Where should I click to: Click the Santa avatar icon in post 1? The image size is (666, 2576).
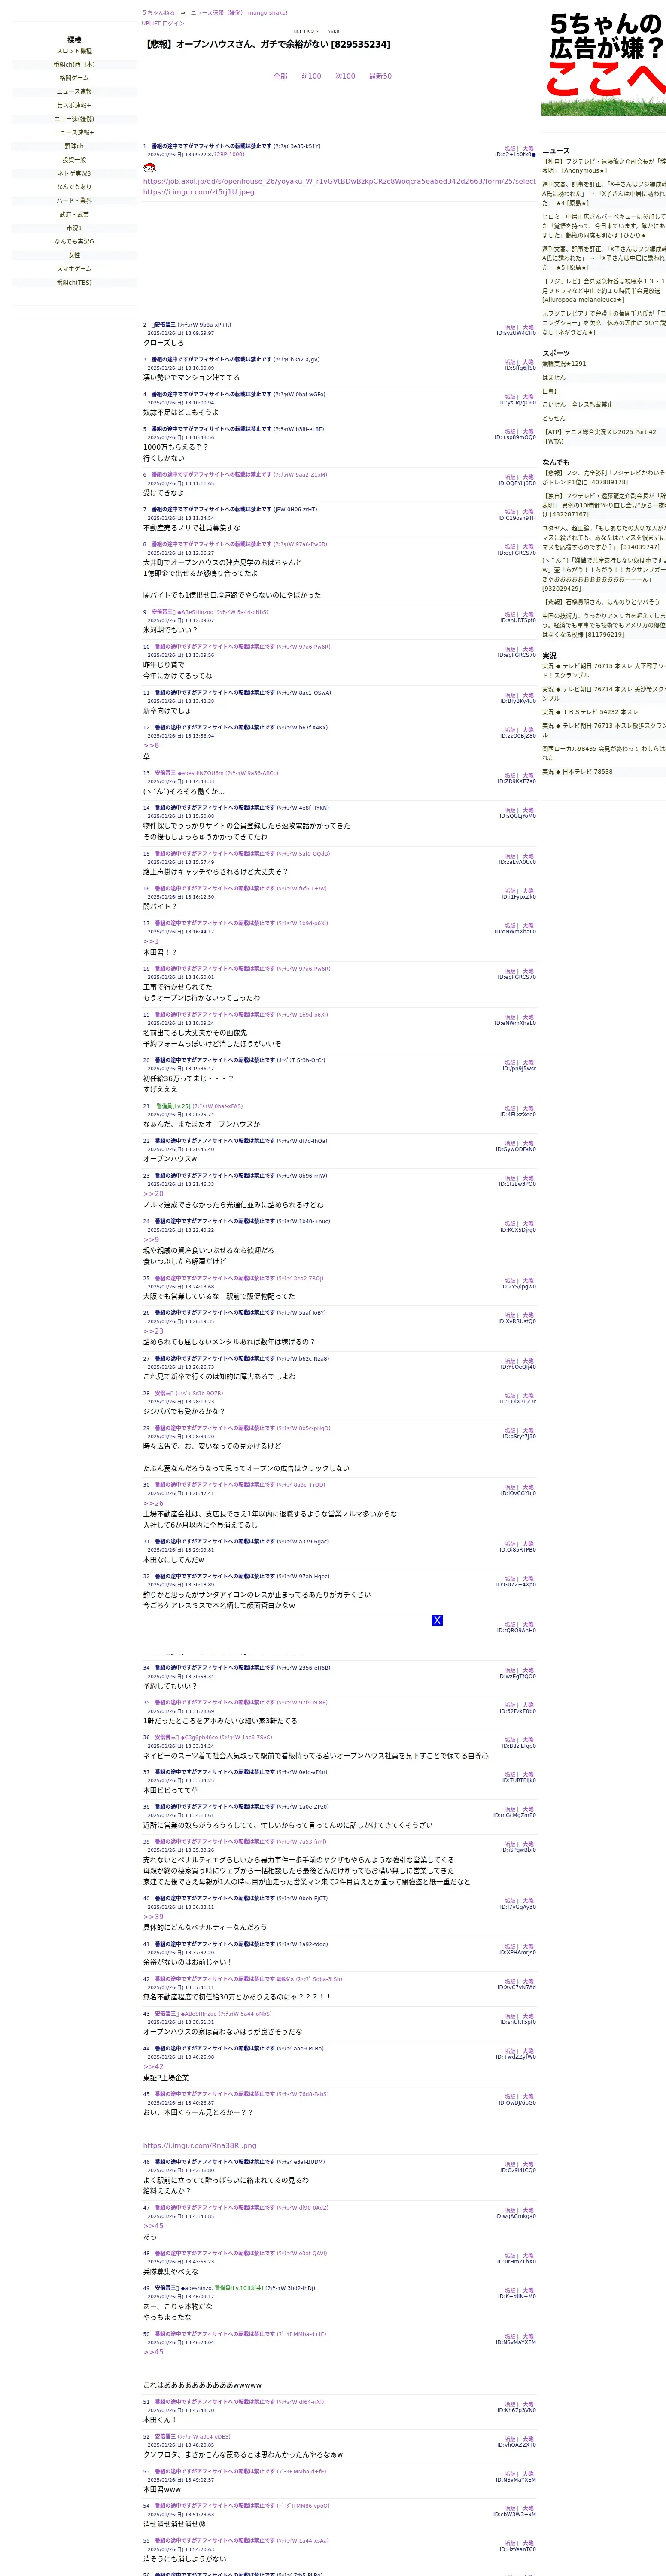click(x=150, y=168)
